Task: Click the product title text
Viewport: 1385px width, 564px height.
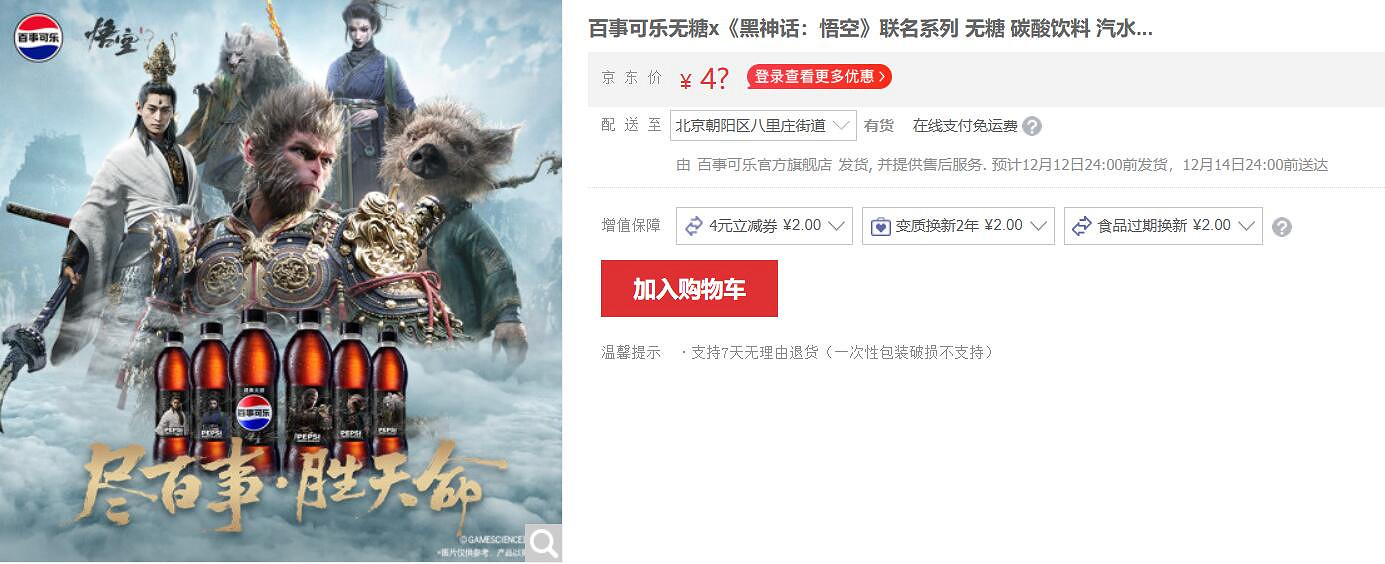Action: click(x=870, y=28)
